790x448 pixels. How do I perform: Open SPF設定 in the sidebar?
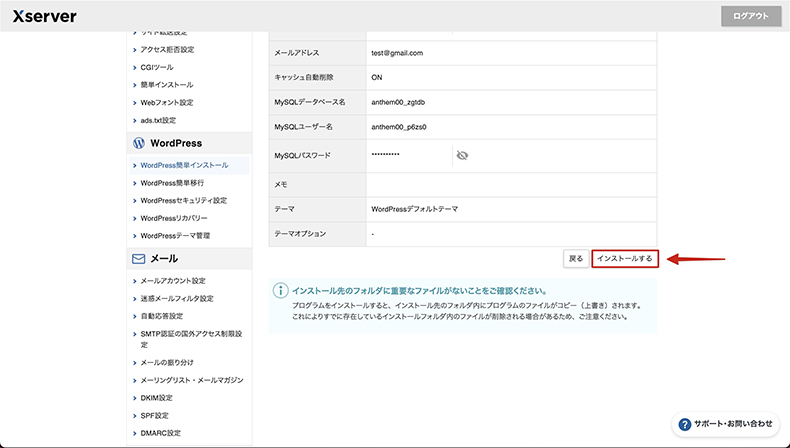tap(154, 416)
